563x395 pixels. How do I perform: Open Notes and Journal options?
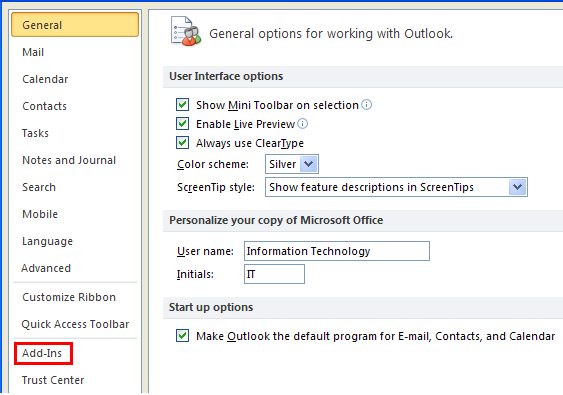(x=69, y=160)
